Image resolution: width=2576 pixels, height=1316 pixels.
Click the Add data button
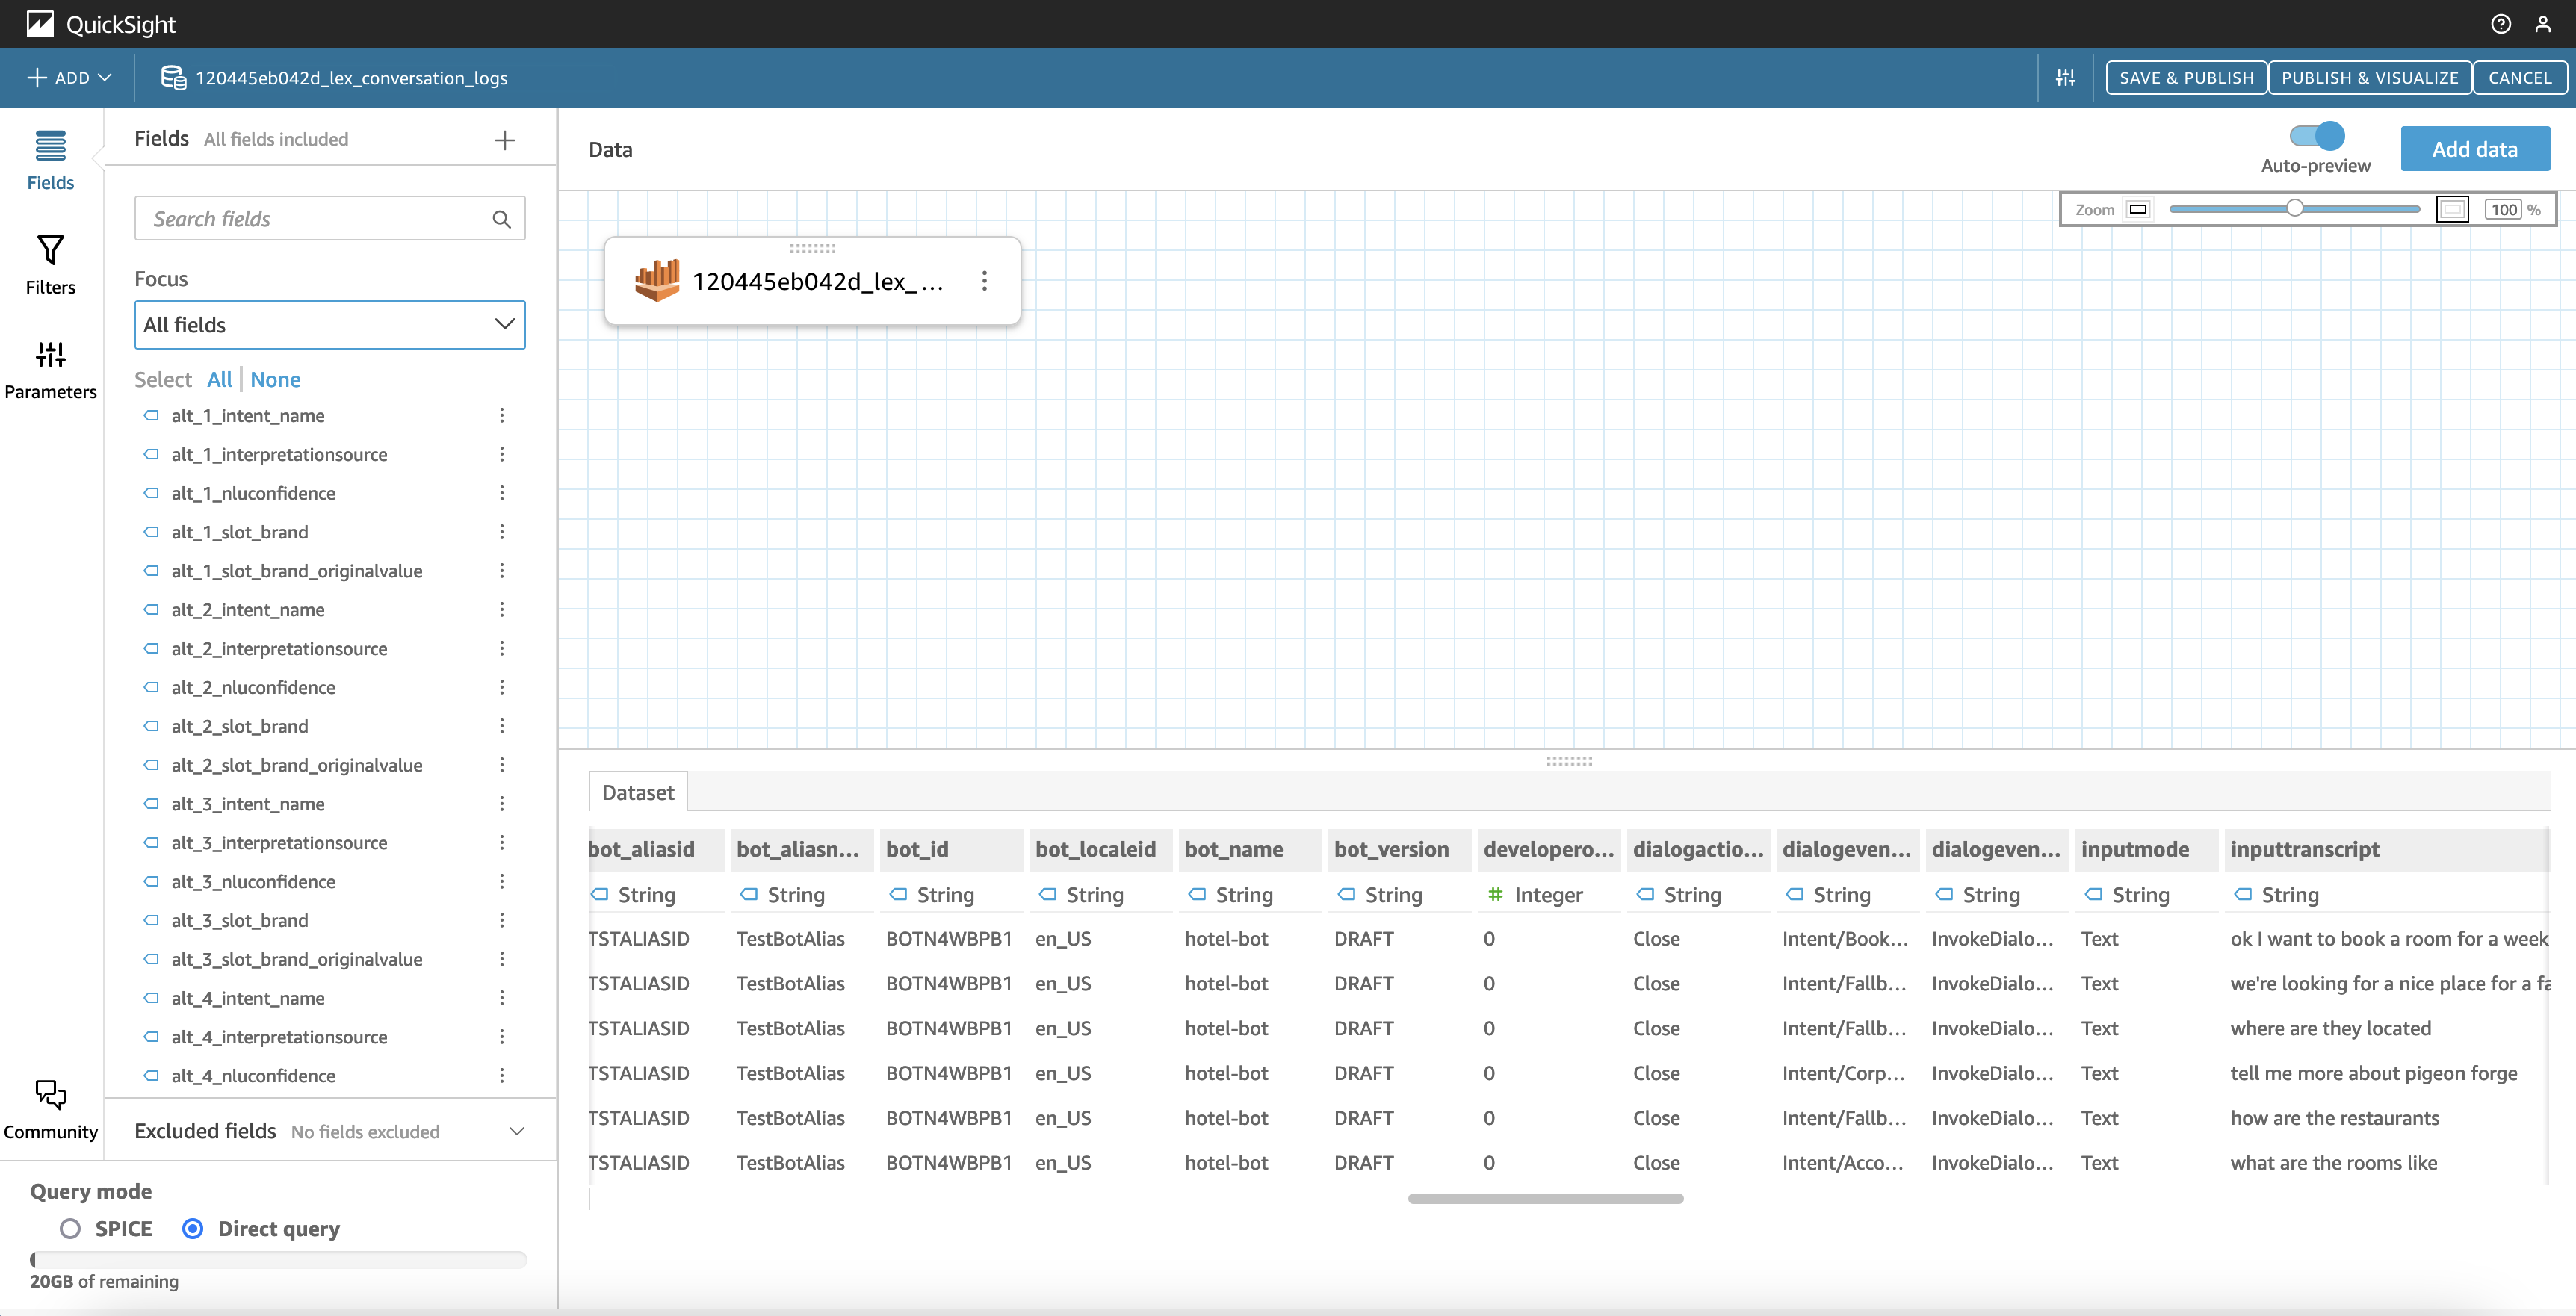point(2474,149)
